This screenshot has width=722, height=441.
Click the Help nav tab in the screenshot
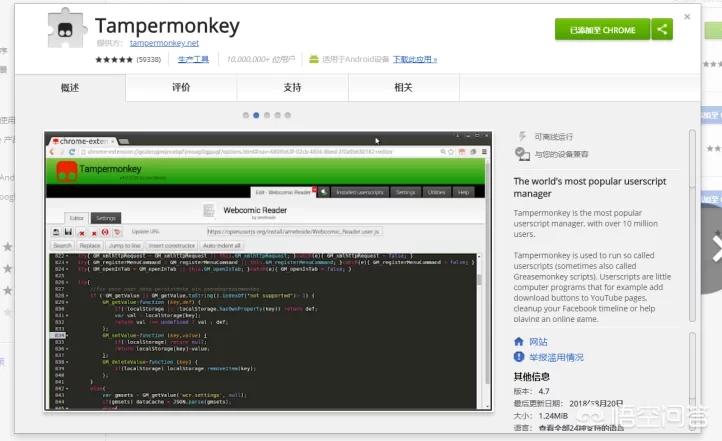tap(463, 192)
